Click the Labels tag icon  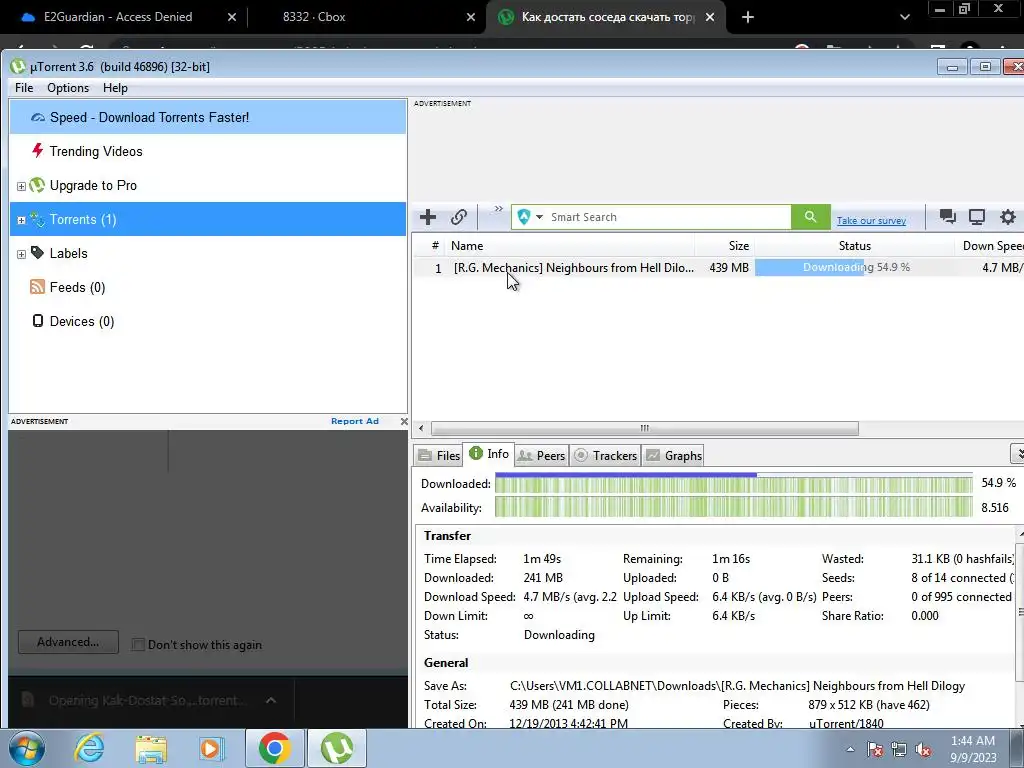pos(37,253)
